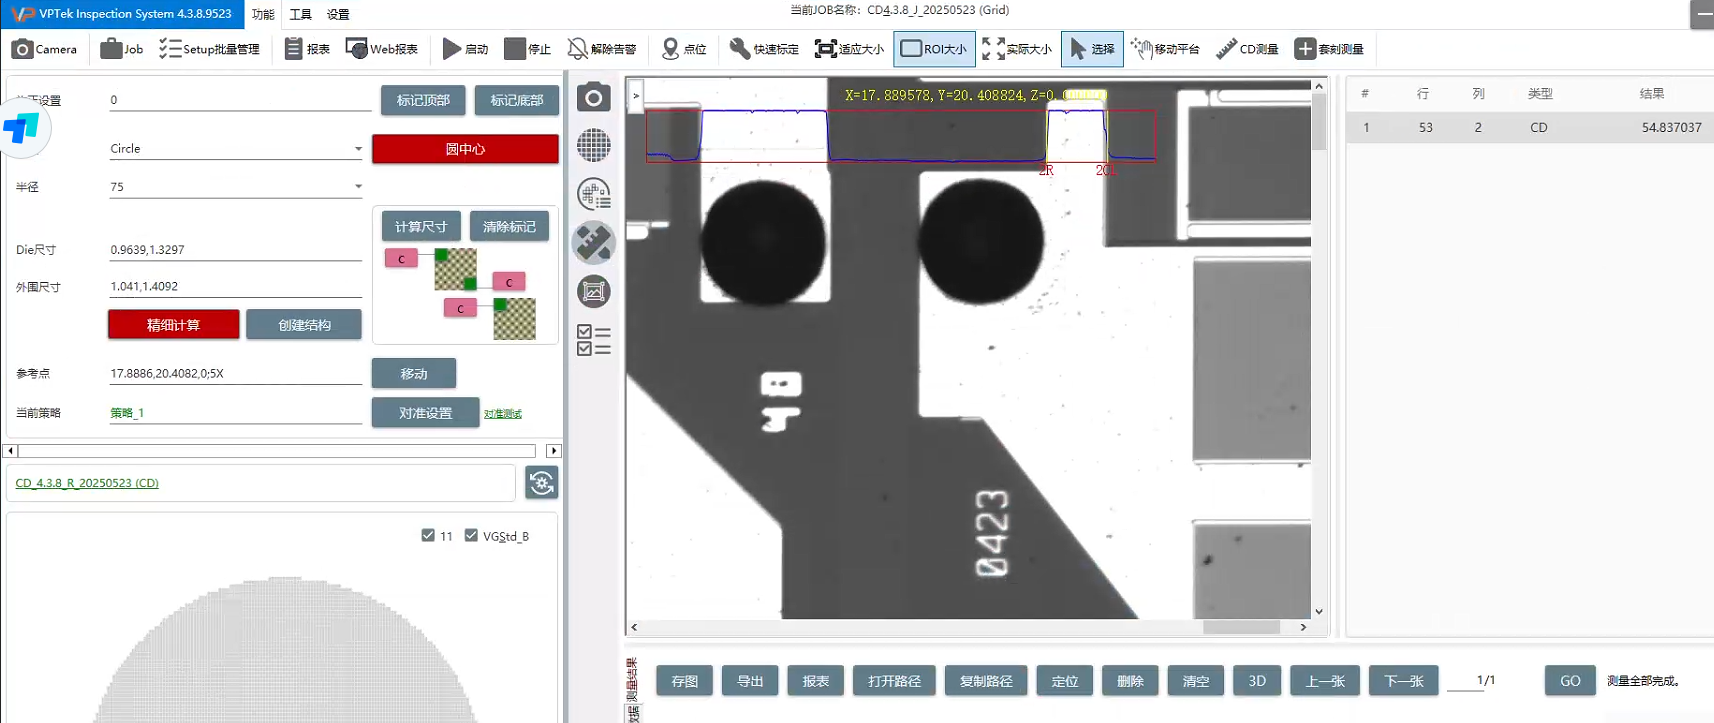Open Web报表 in the toolbar

(381, 49)
